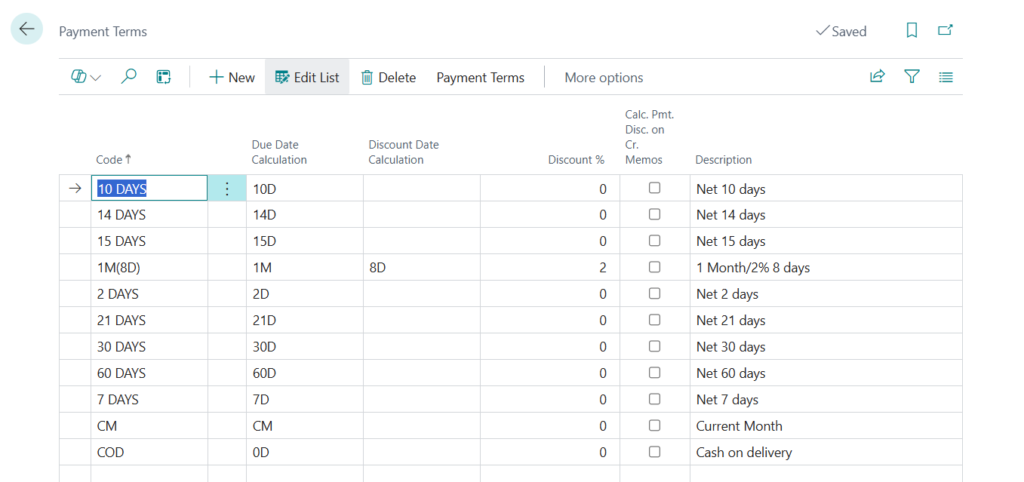Screen dimensions: 1024x482
Task: Open Description column header menu
Action: point(723,160)
